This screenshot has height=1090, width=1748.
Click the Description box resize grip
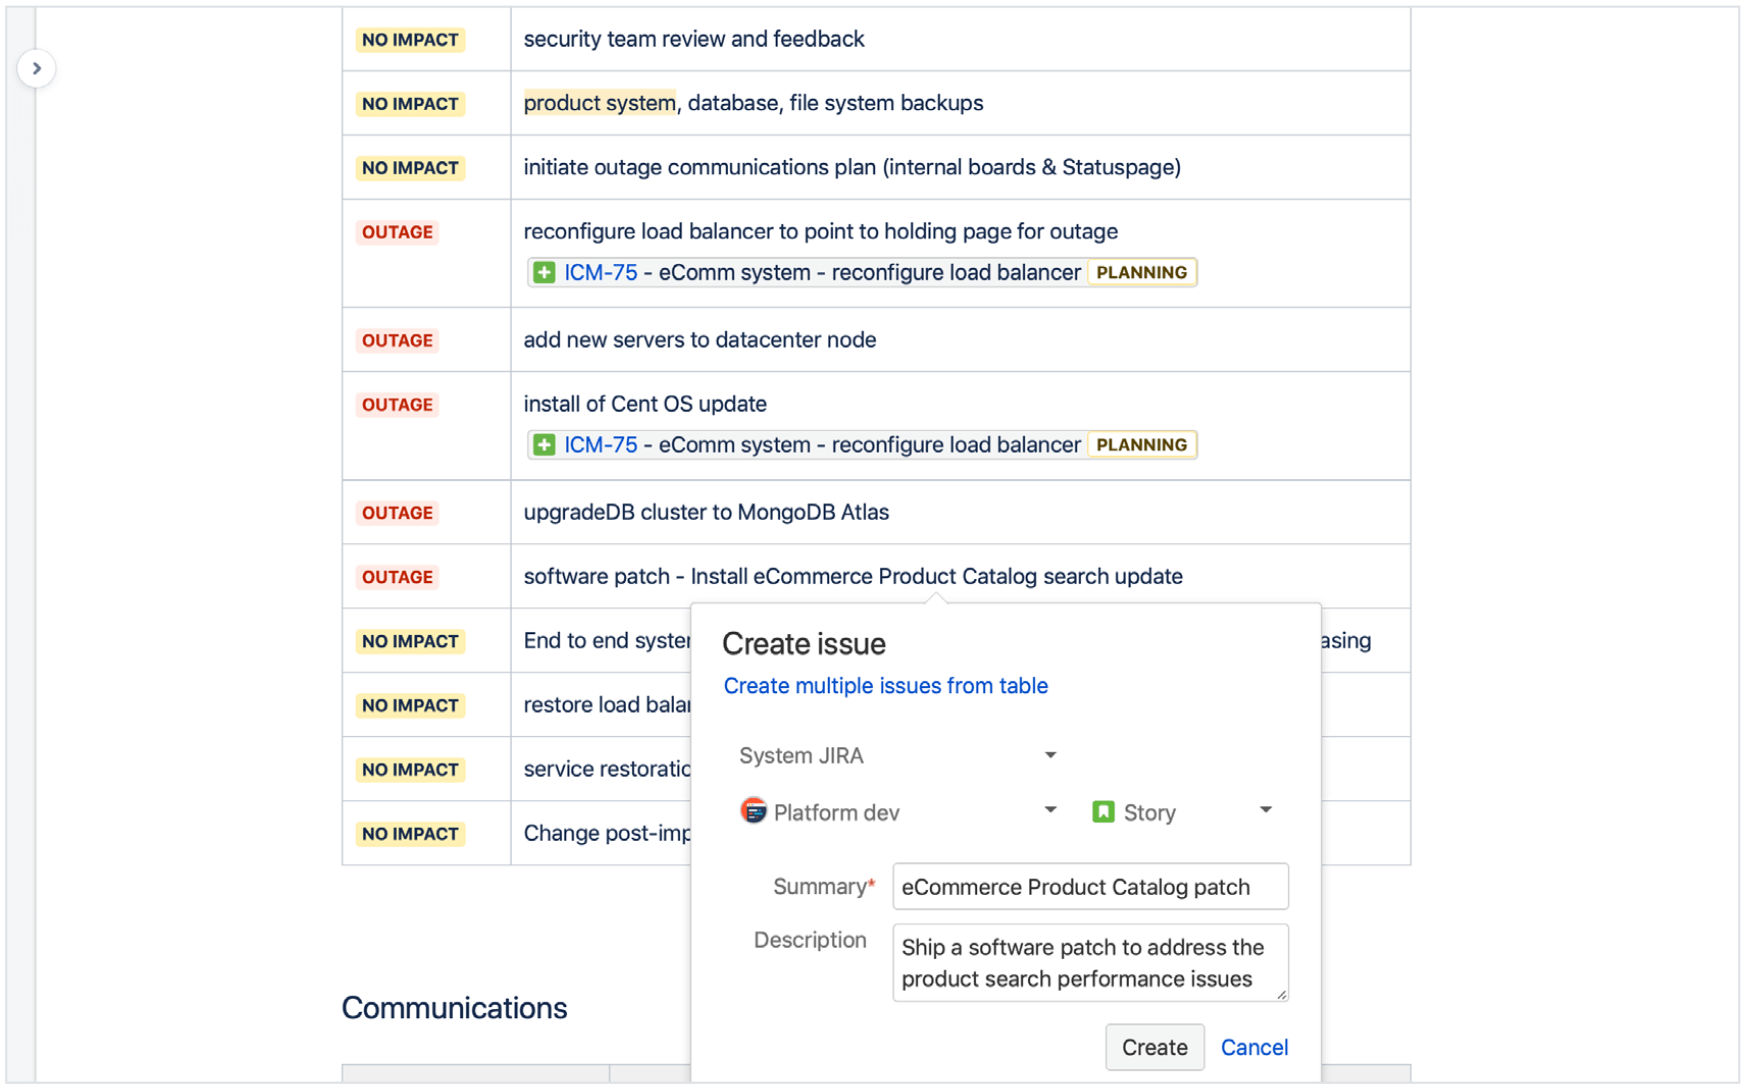coord(1283,996)
